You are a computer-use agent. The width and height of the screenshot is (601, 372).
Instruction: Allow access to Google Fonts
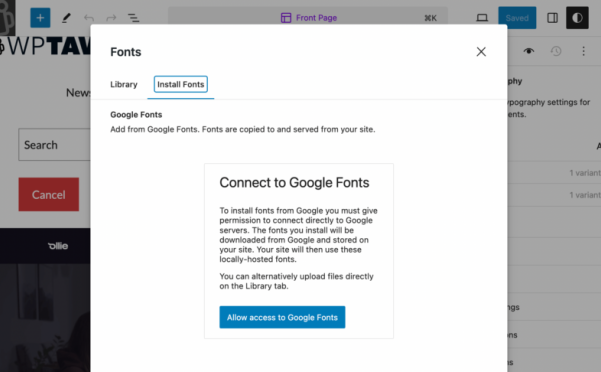tap(282, 317)
